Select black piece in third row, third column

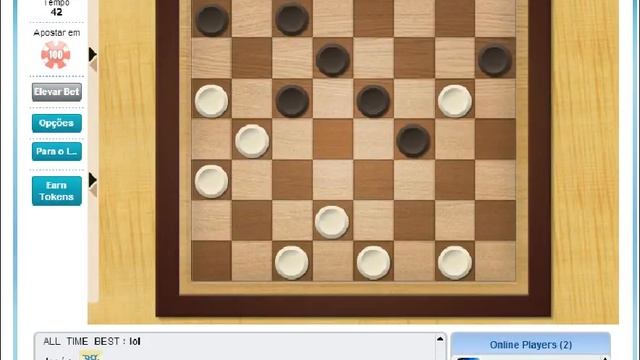point(292,101)
